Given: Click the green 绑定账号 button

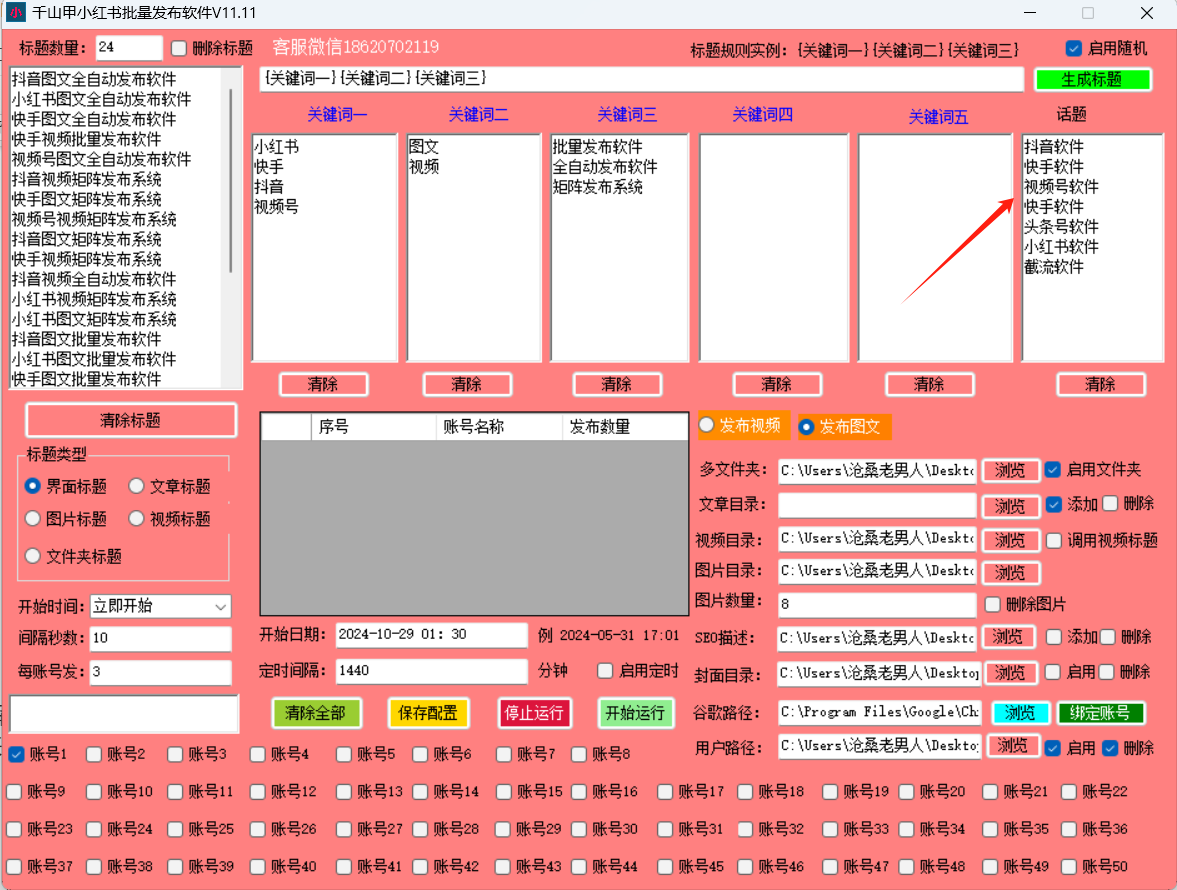Looking at the screenshot, I should click(1100, 713).
